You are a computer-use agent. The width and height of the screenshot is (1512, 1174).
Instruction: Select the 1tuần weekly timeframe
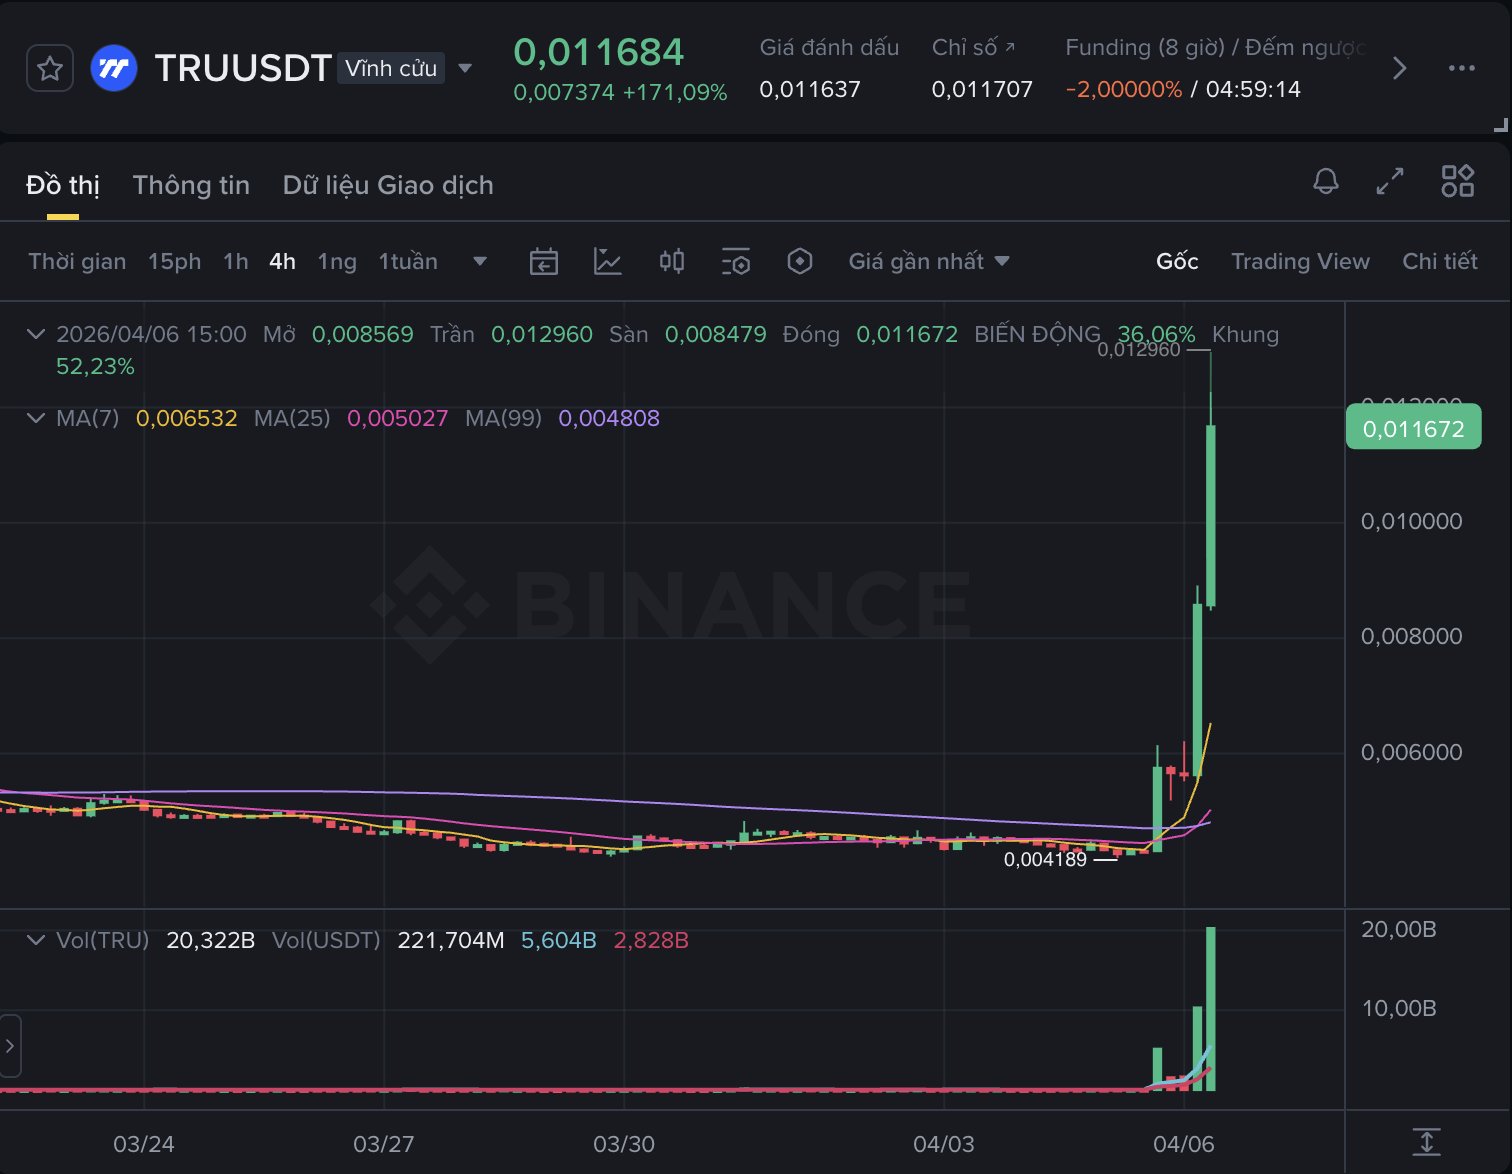point(408,261)
